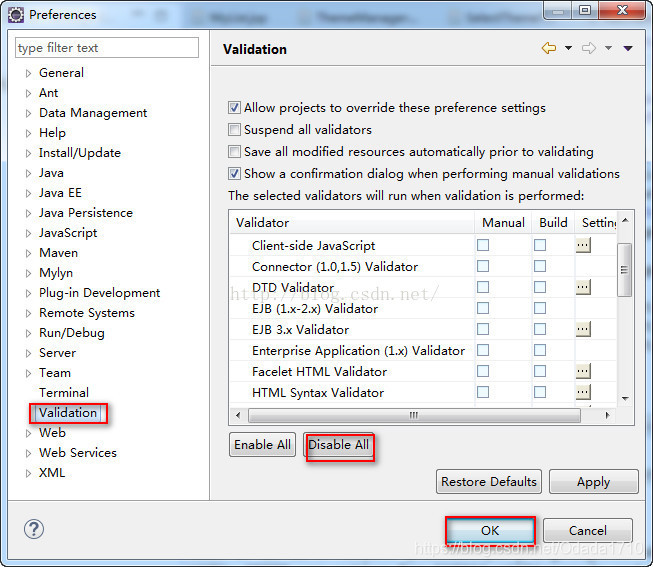Toggle Show a confirmation dialog checkbox
Screen dimensions: 653x567
pyautogui.click(x=234, y=173)
